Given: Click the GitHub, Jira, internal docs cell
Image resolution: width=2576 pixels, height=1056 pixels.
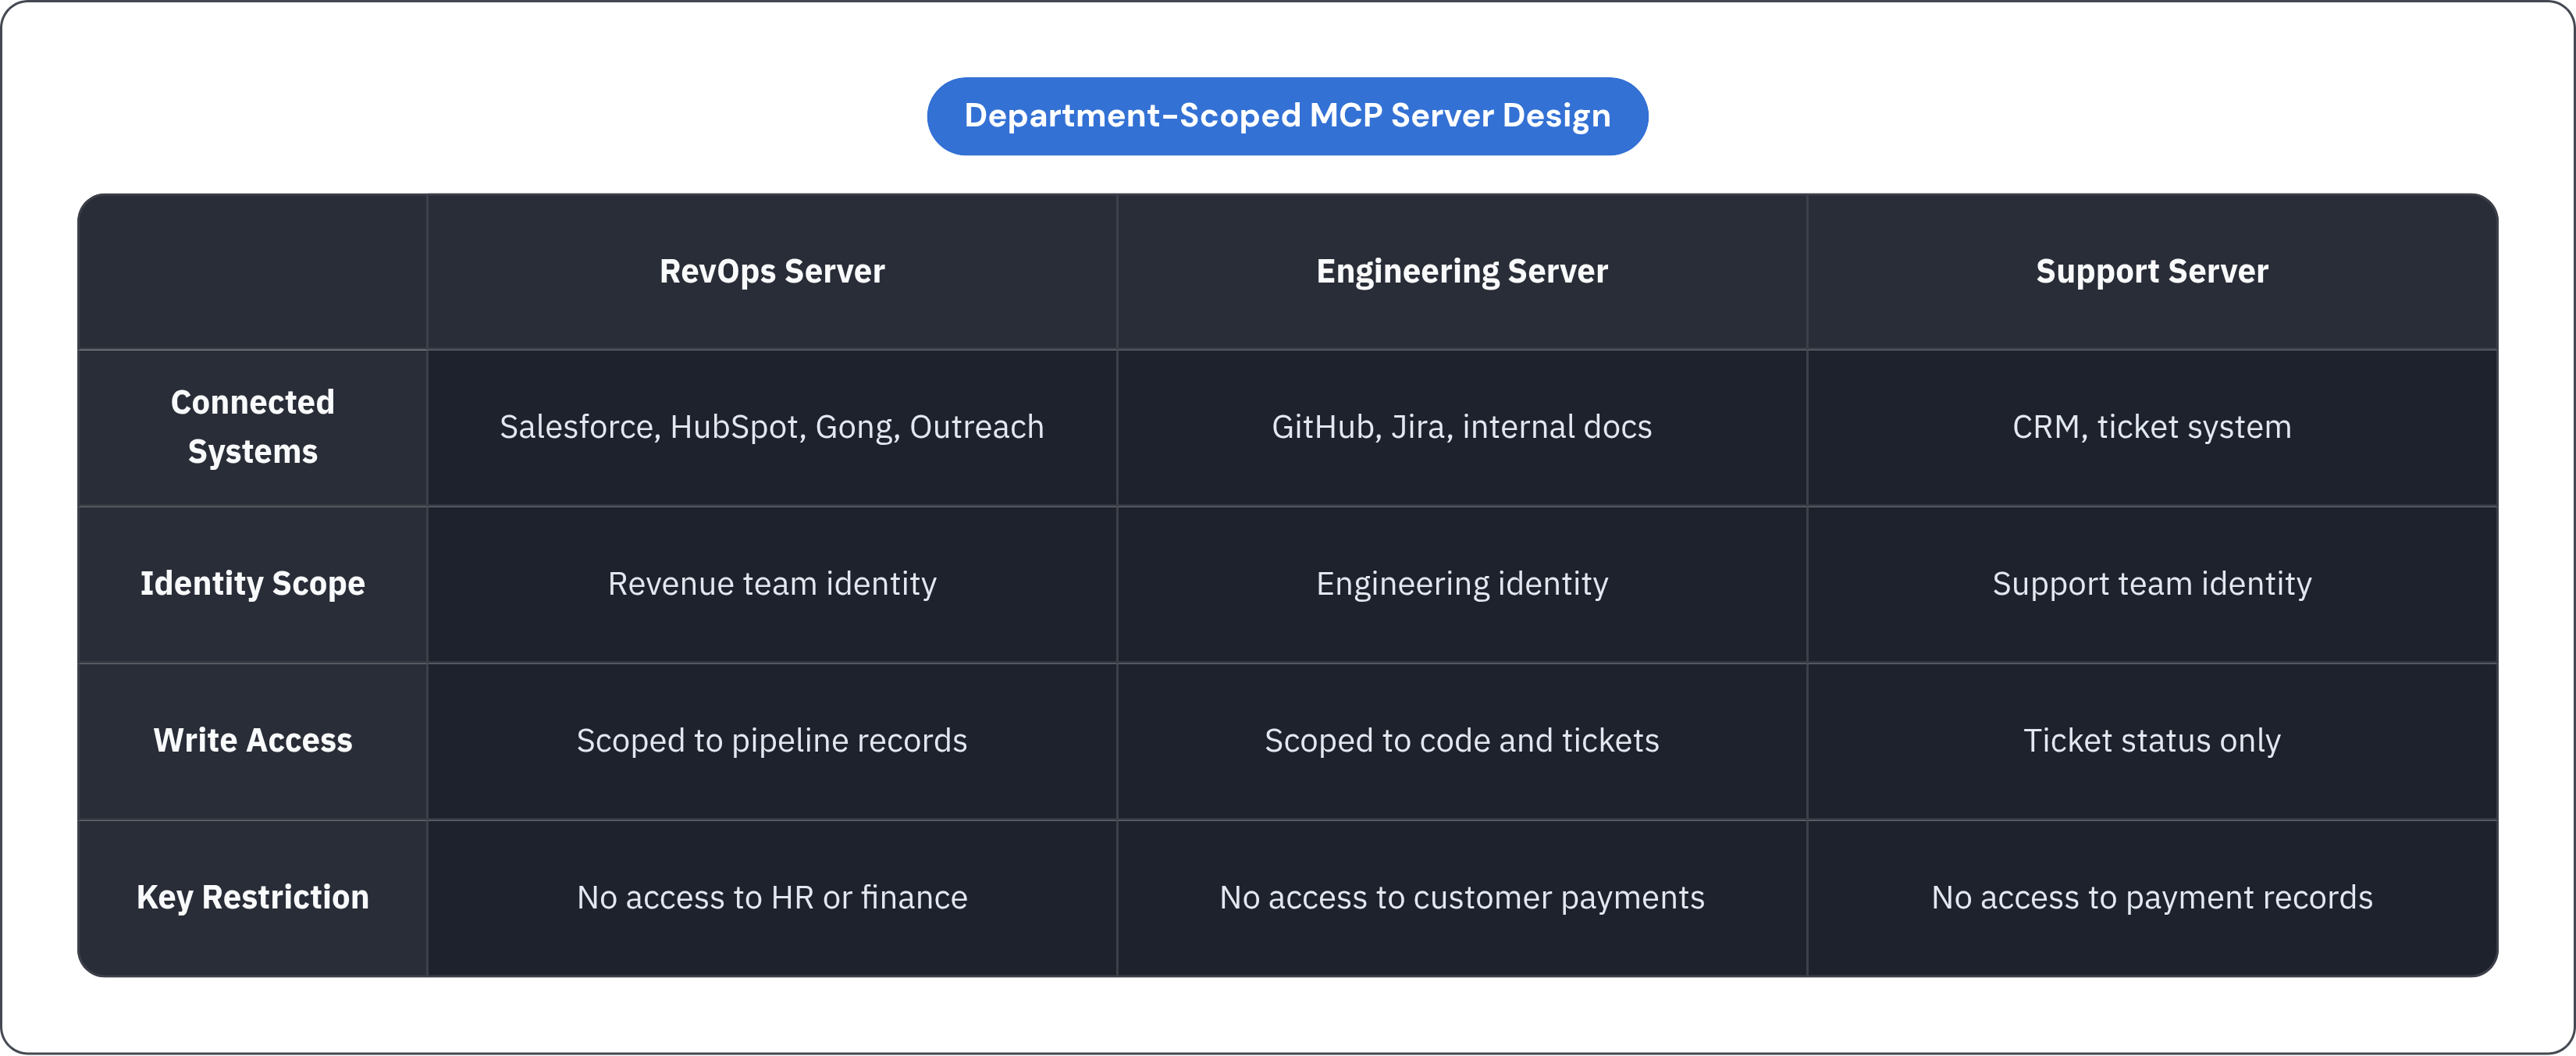Looking at the screenshot, I should point(1462,427).
